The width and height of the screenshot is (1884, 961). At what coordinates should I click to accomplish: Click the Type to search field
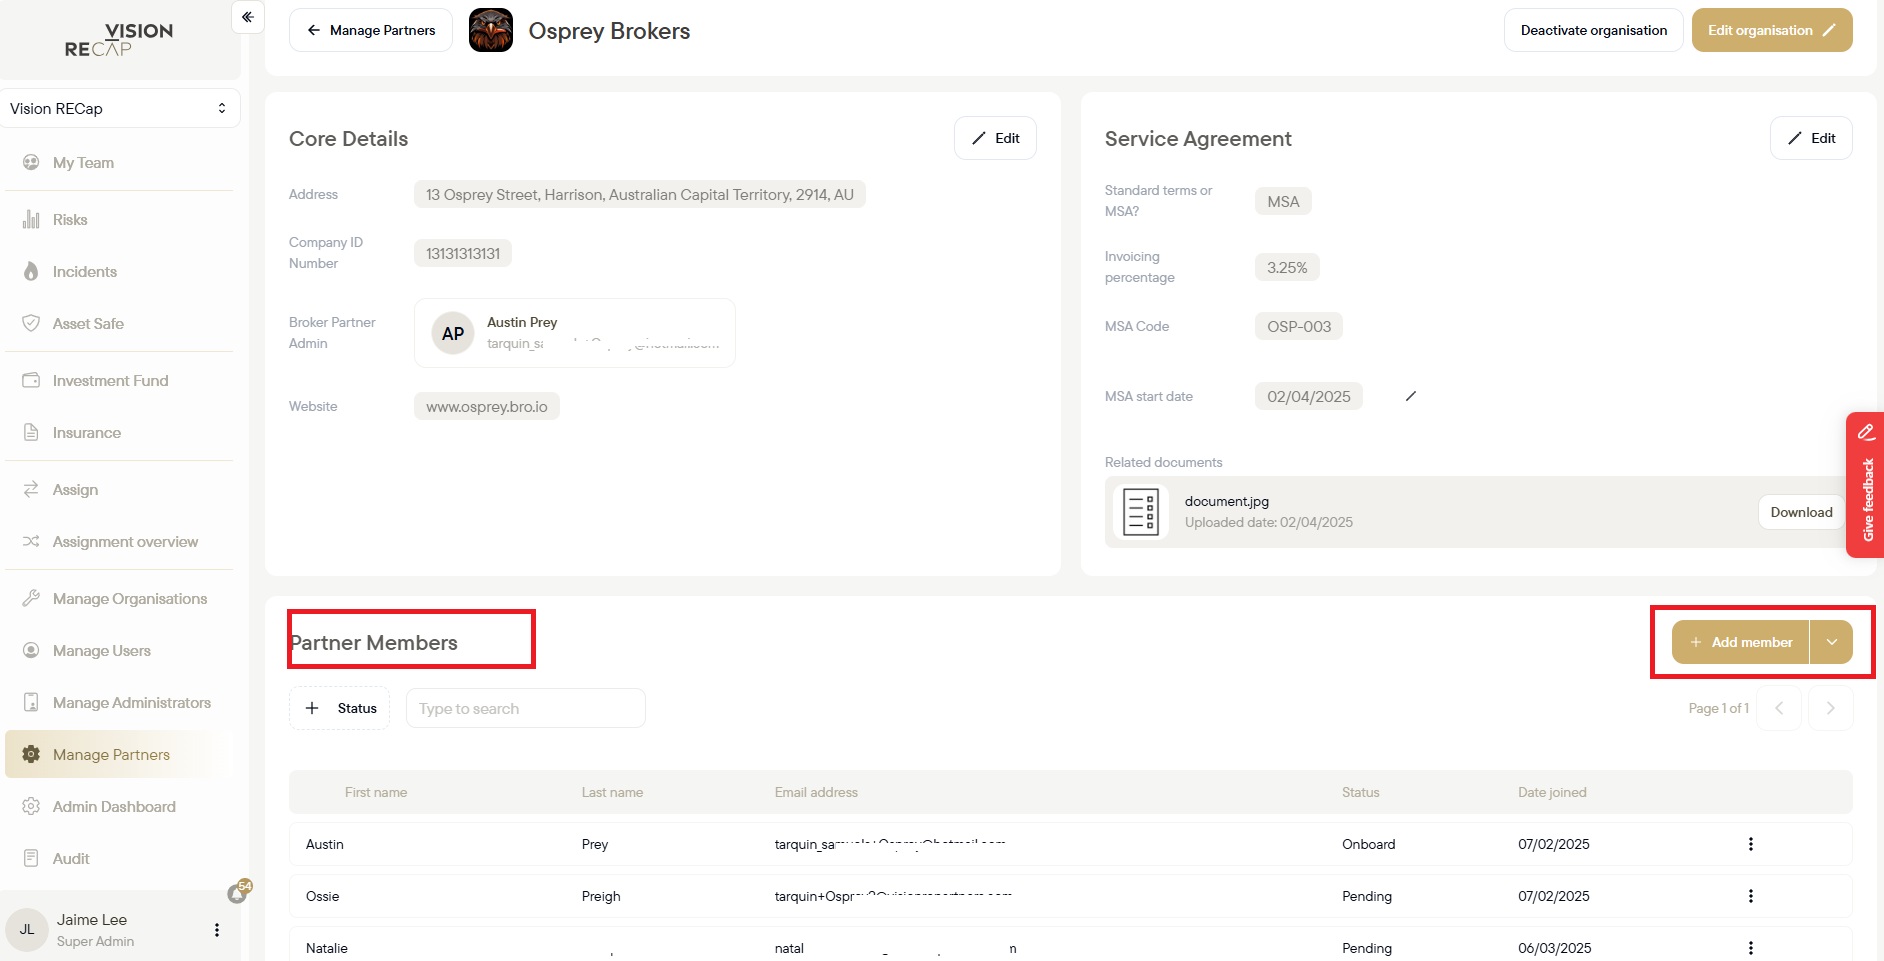point(526,708)
